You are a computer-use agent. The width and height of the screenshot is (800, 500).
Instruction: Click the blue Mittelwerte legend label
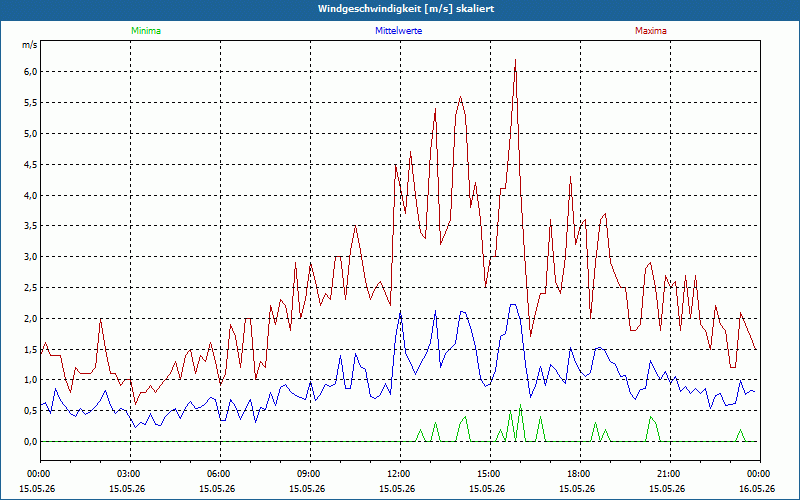(398, 31)
